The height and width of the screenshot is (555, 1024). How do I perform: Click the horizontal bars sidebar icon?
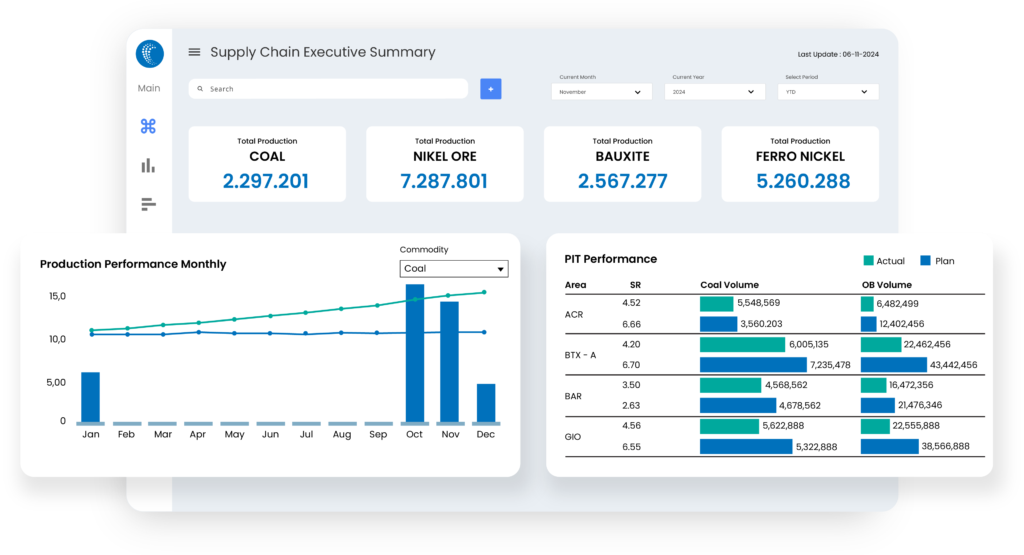(x=148, y=205)
